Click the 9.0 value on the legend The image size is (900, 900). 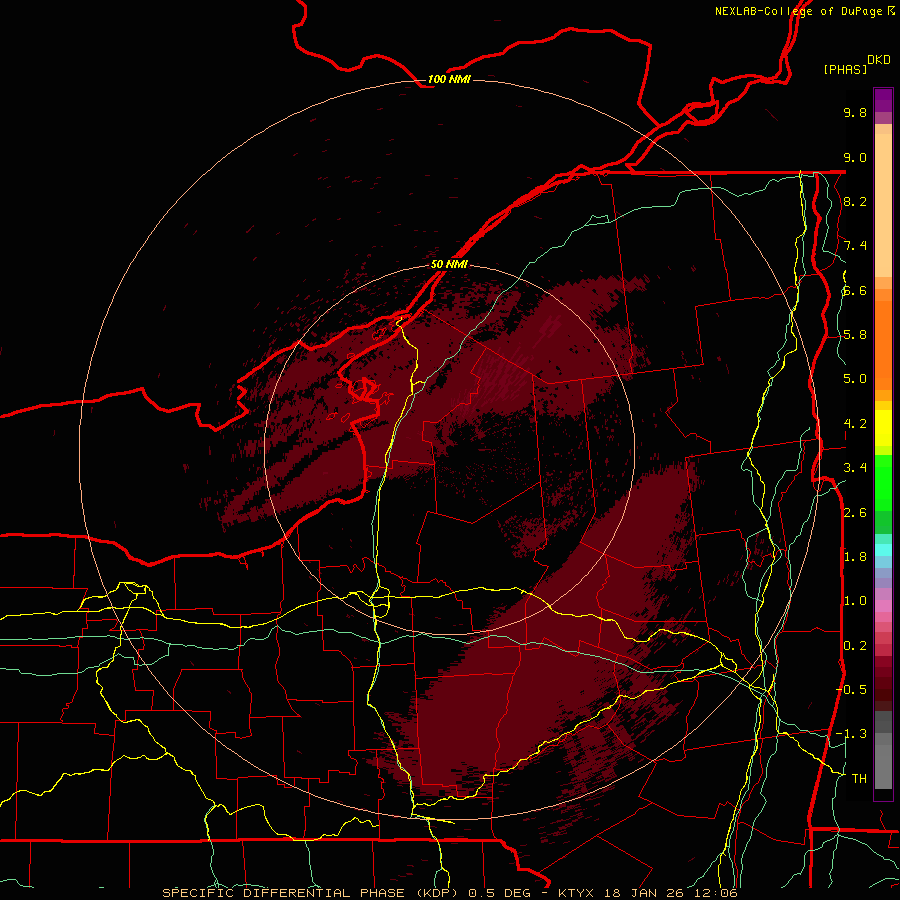tap(855, 157)
